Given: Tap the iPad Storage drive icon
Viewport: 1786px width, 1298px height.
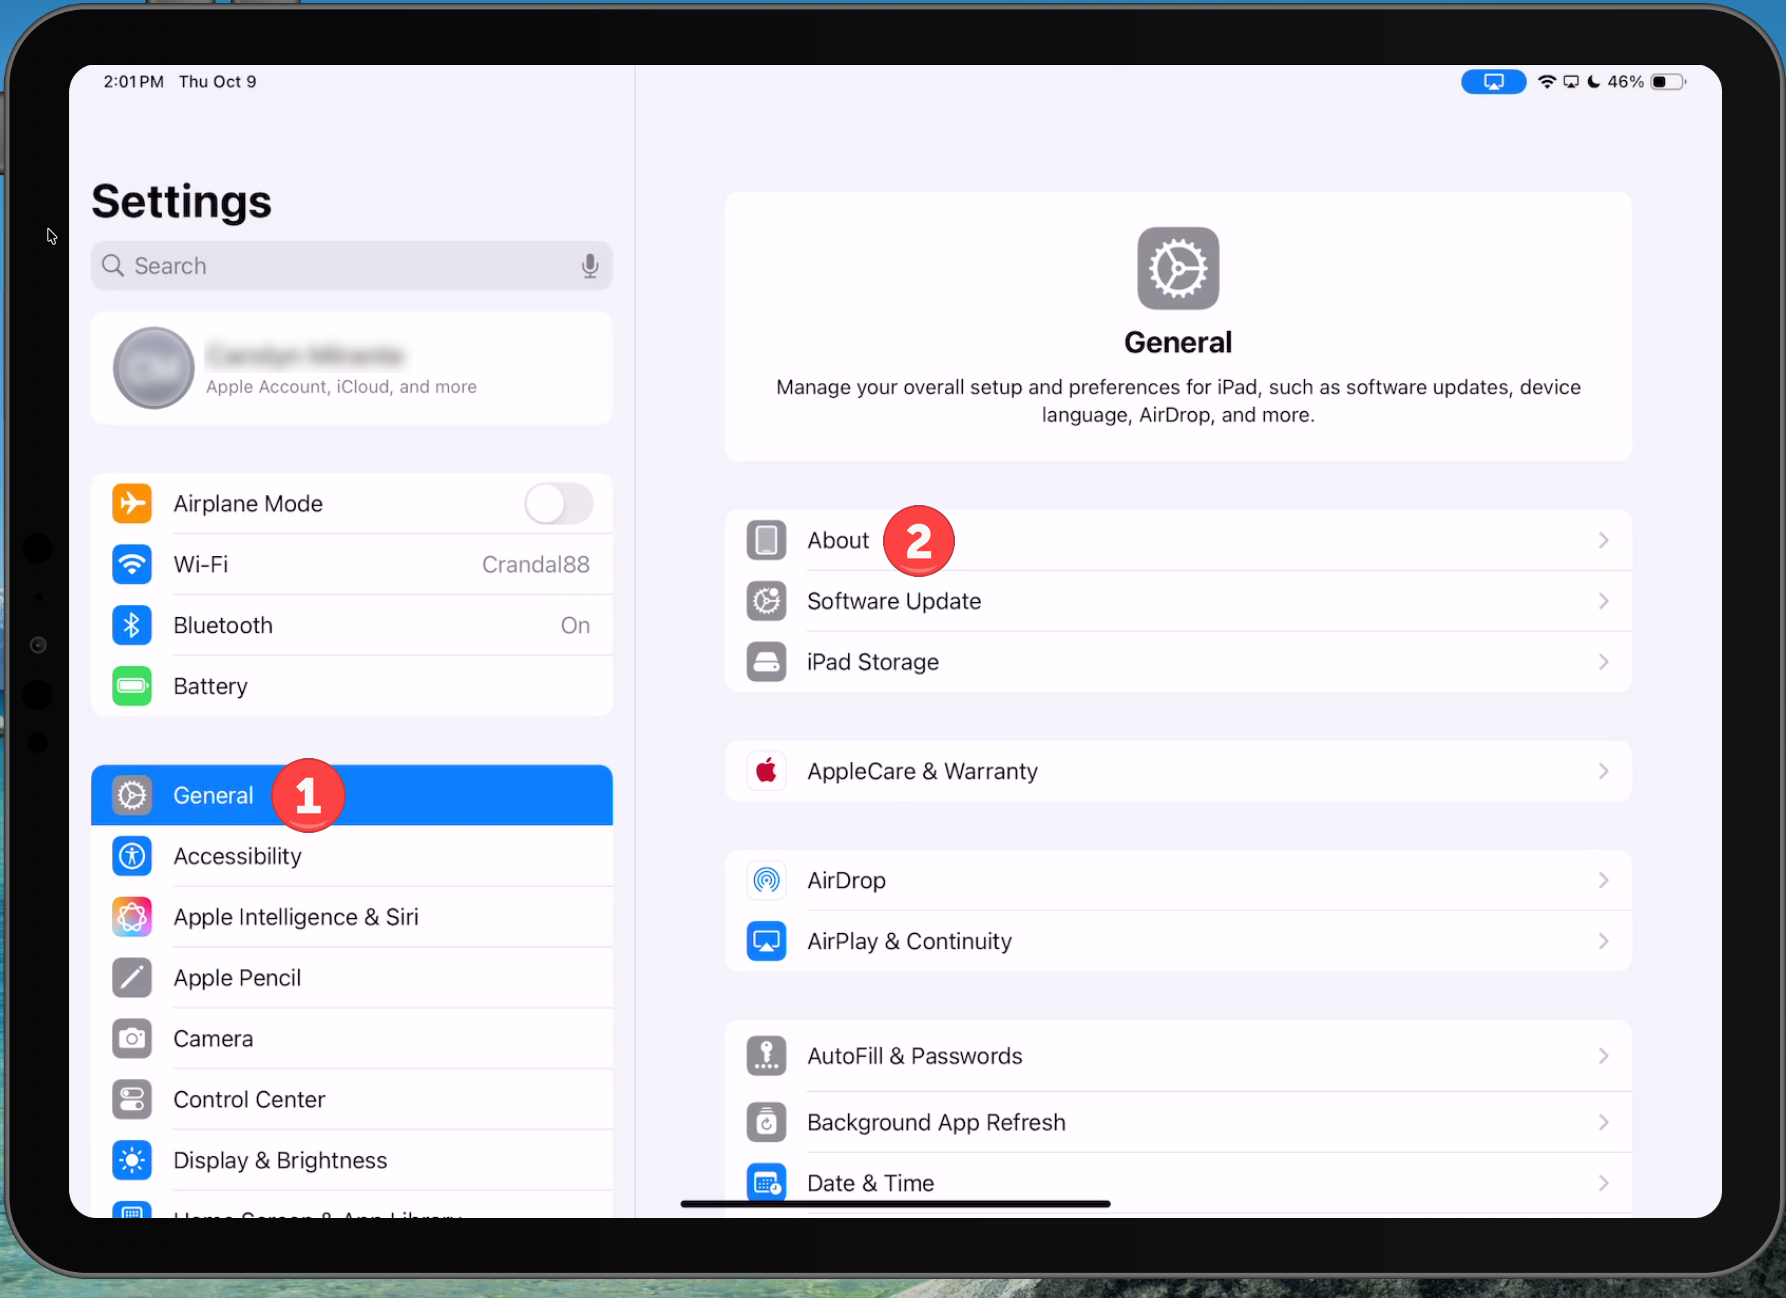Looking at the screenshot, I should [x=767, y=662].
